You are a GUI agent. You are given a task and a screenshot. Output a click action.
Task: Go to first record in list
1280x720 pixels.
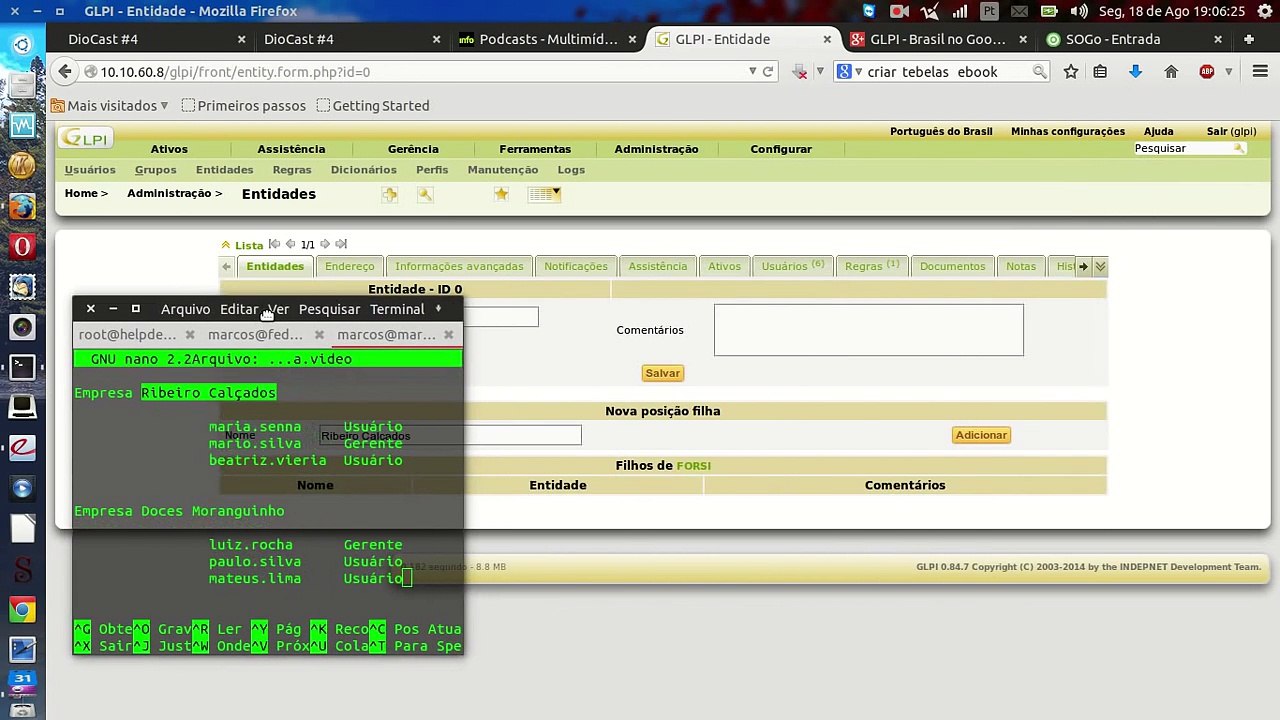pyautogui.click(x=274, y=244)
